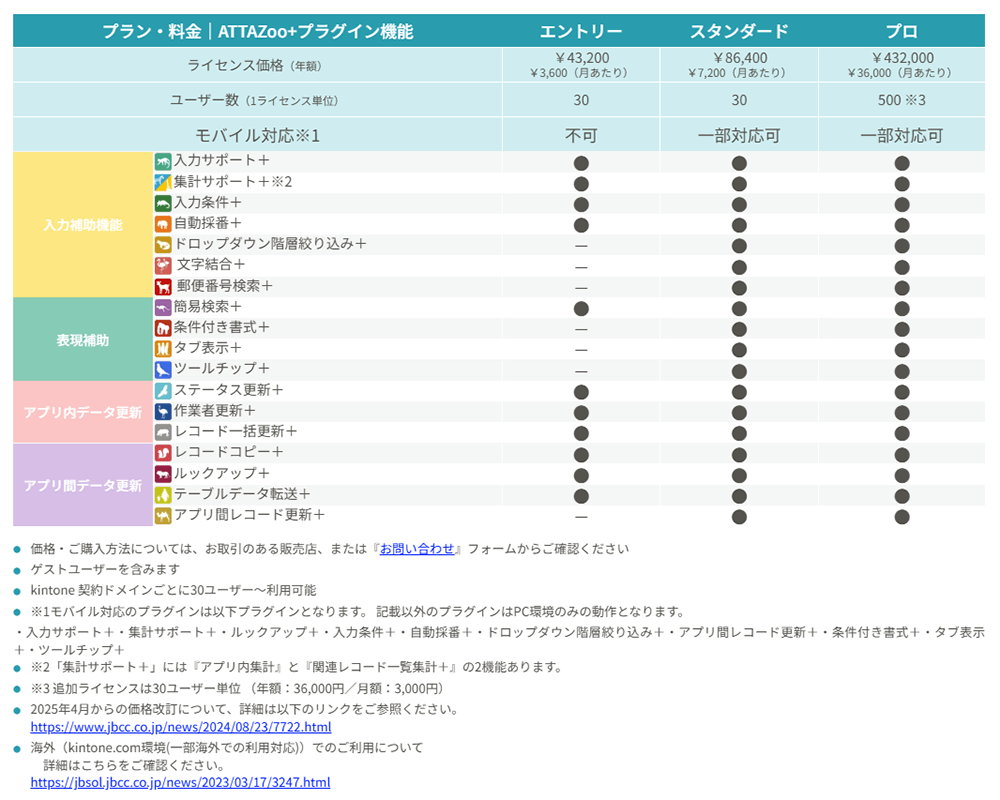Click the flamingo icon for 文字結合＋
The height and width of the screenshot is (800, 1000).
(x=162, y=265)
